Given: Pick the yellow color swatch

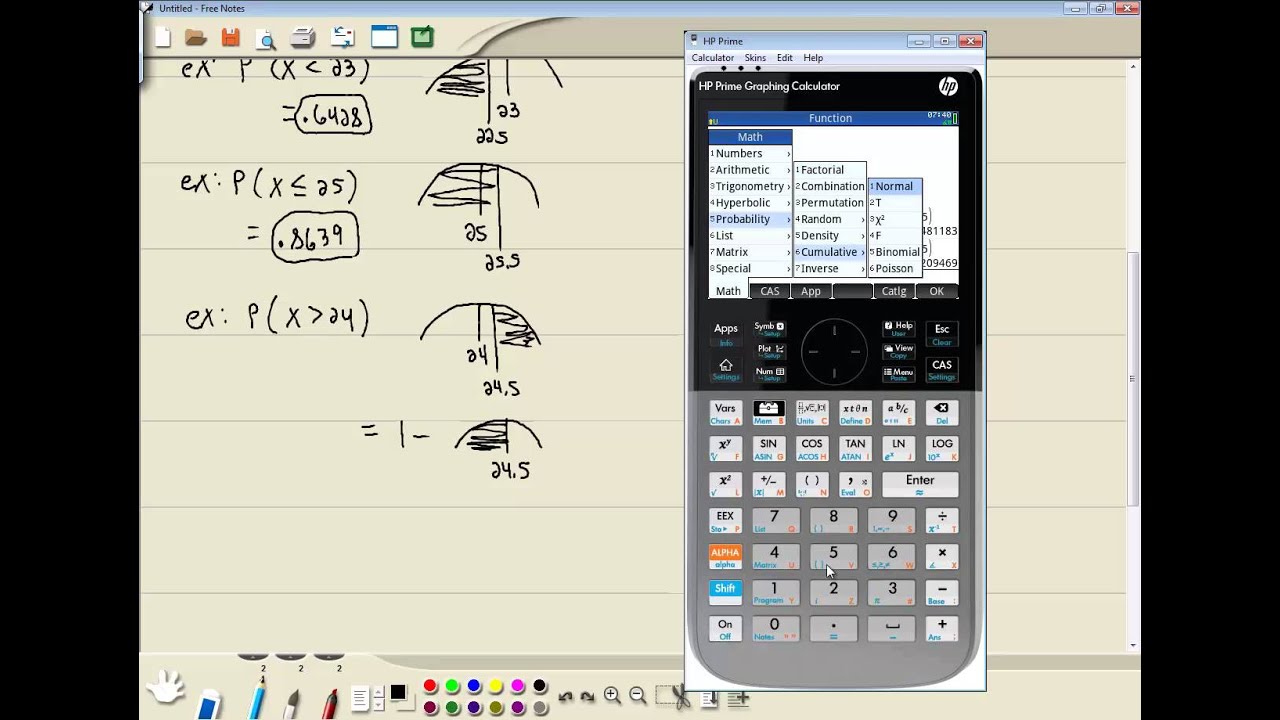Looking at the screenshot, I should [496, 686].
